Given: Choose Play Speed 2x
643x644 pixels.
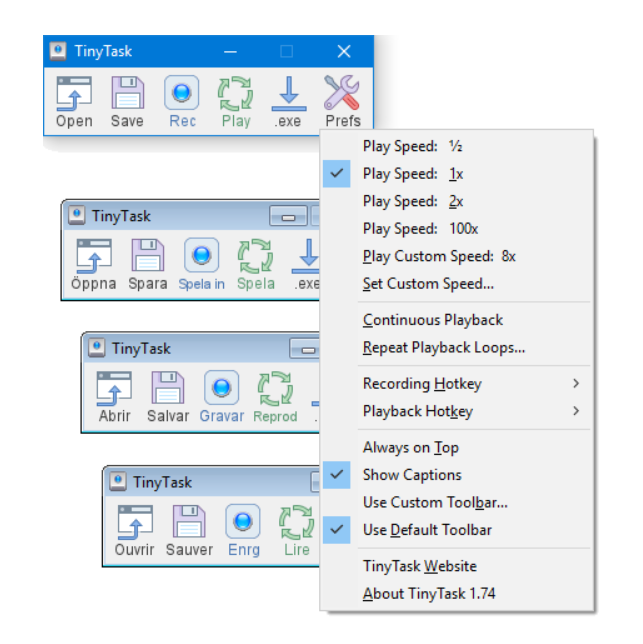Looking at the screenshot, I should (x=457, y=201).
